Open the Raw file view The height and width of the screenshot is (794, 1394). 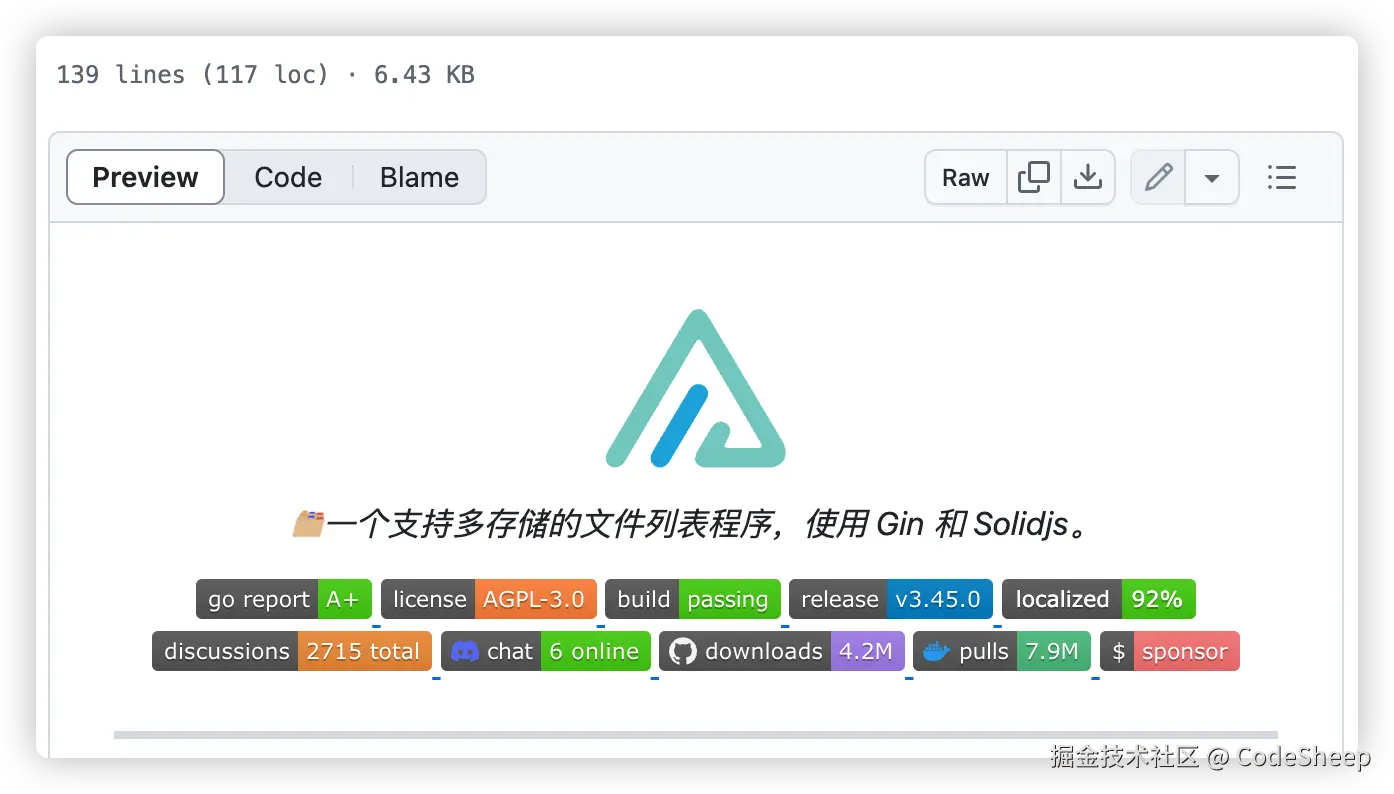[x=965, y=177]
